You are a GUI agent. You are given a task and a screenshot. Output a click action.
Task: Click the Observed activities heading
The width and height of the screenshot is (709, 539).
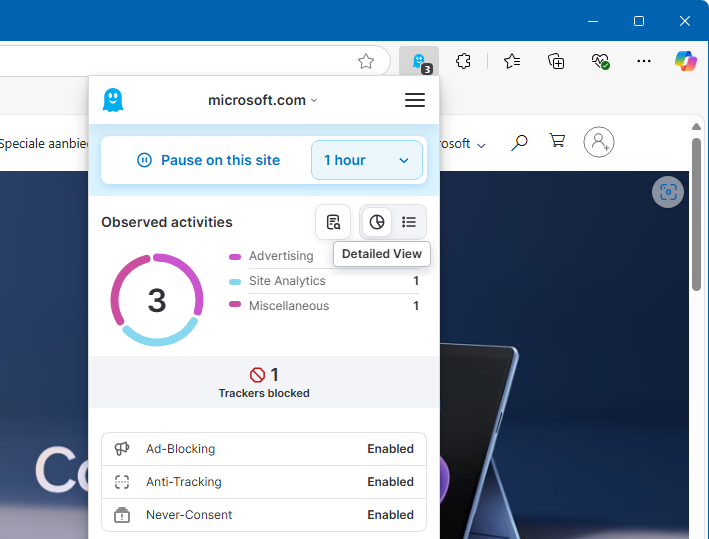point(166,222)
